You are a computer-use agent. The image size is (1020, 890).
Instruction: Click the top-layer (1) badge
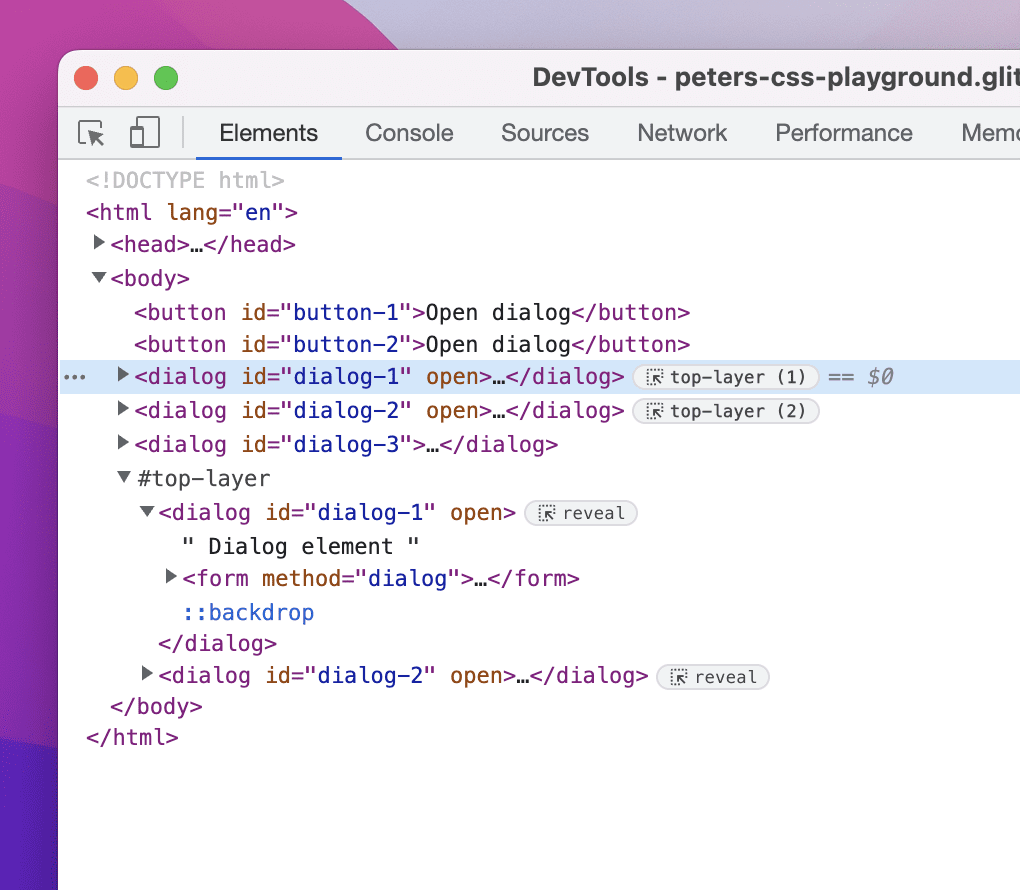pos(726,377)
